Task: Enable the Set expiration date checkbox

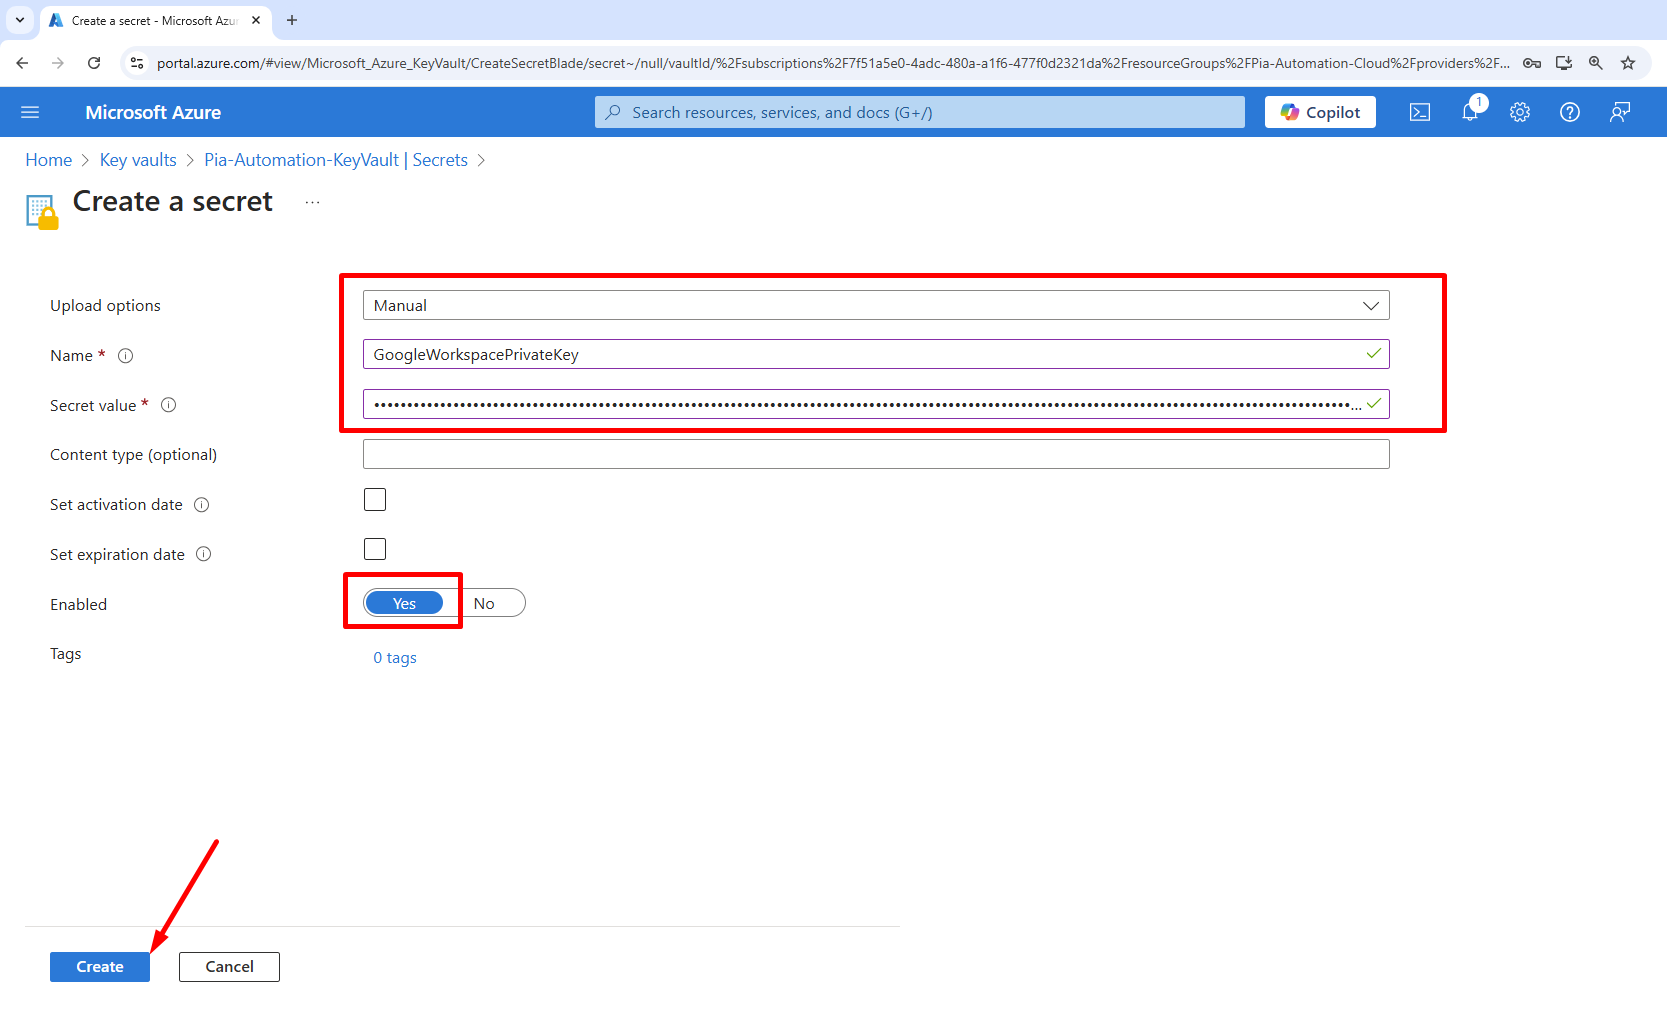Action: coord(375,549)
